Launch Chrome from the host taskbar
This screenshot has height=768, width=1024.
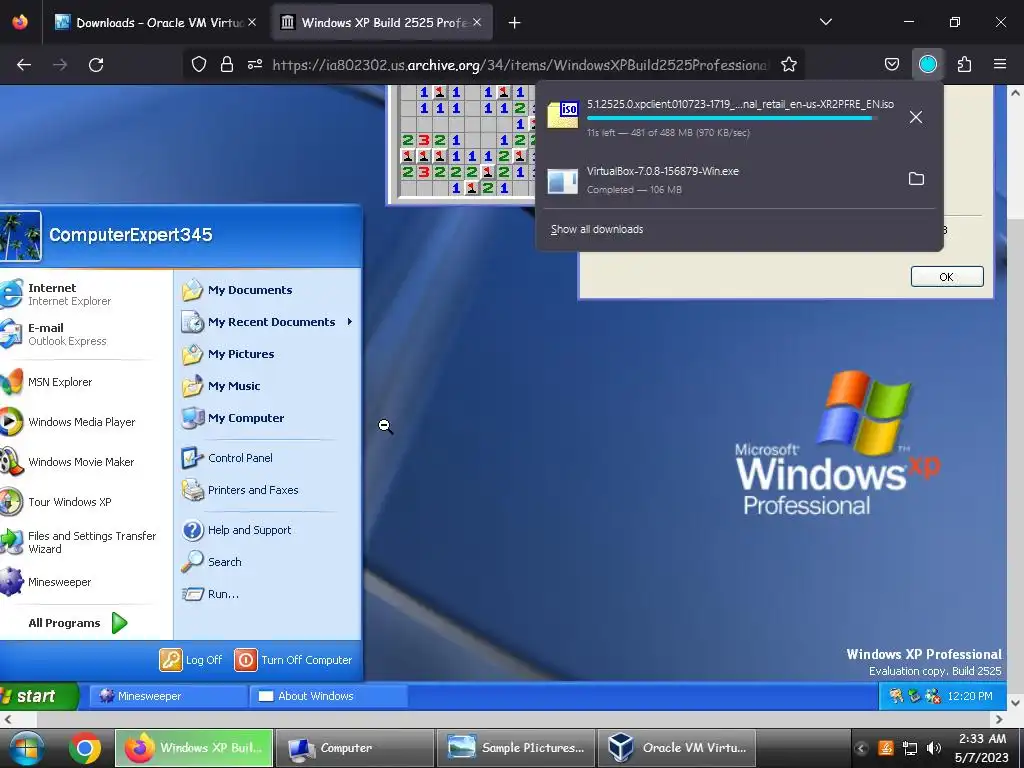85,748
